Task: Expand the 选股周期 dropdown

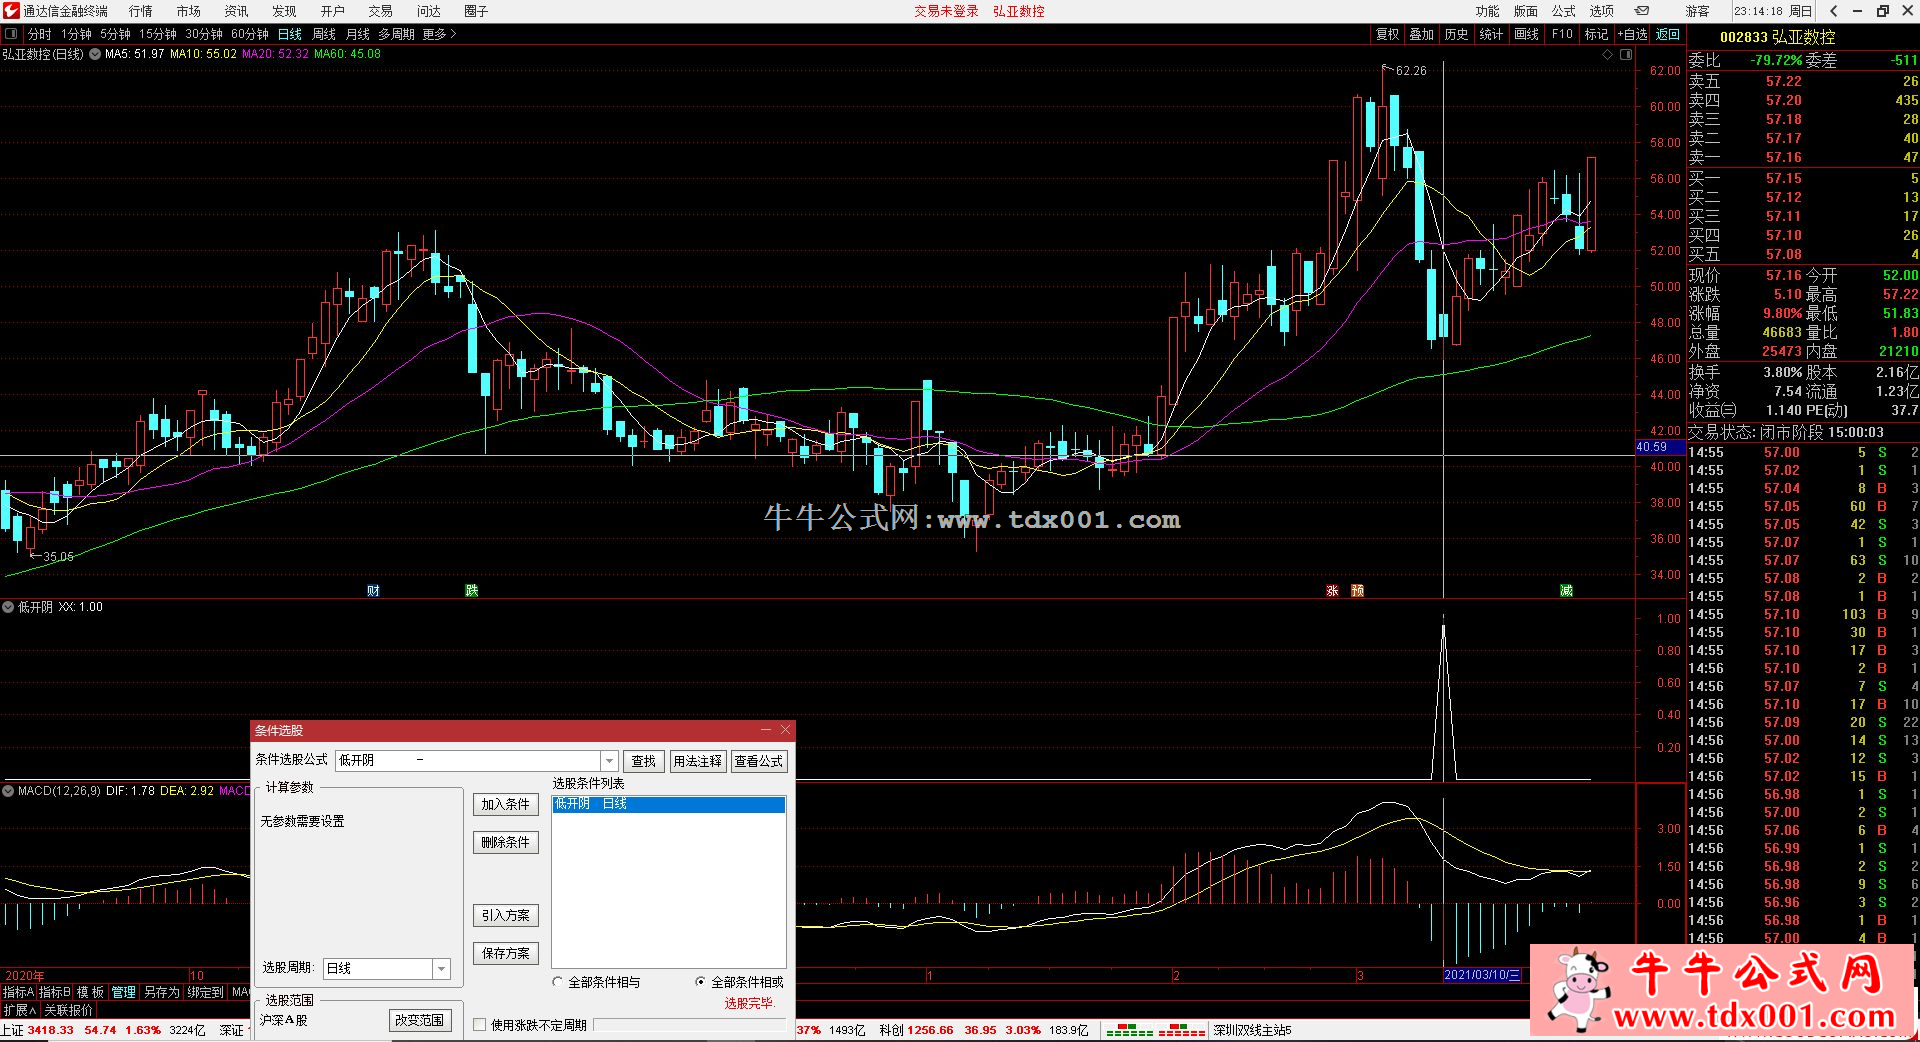Action: [441, 968]
